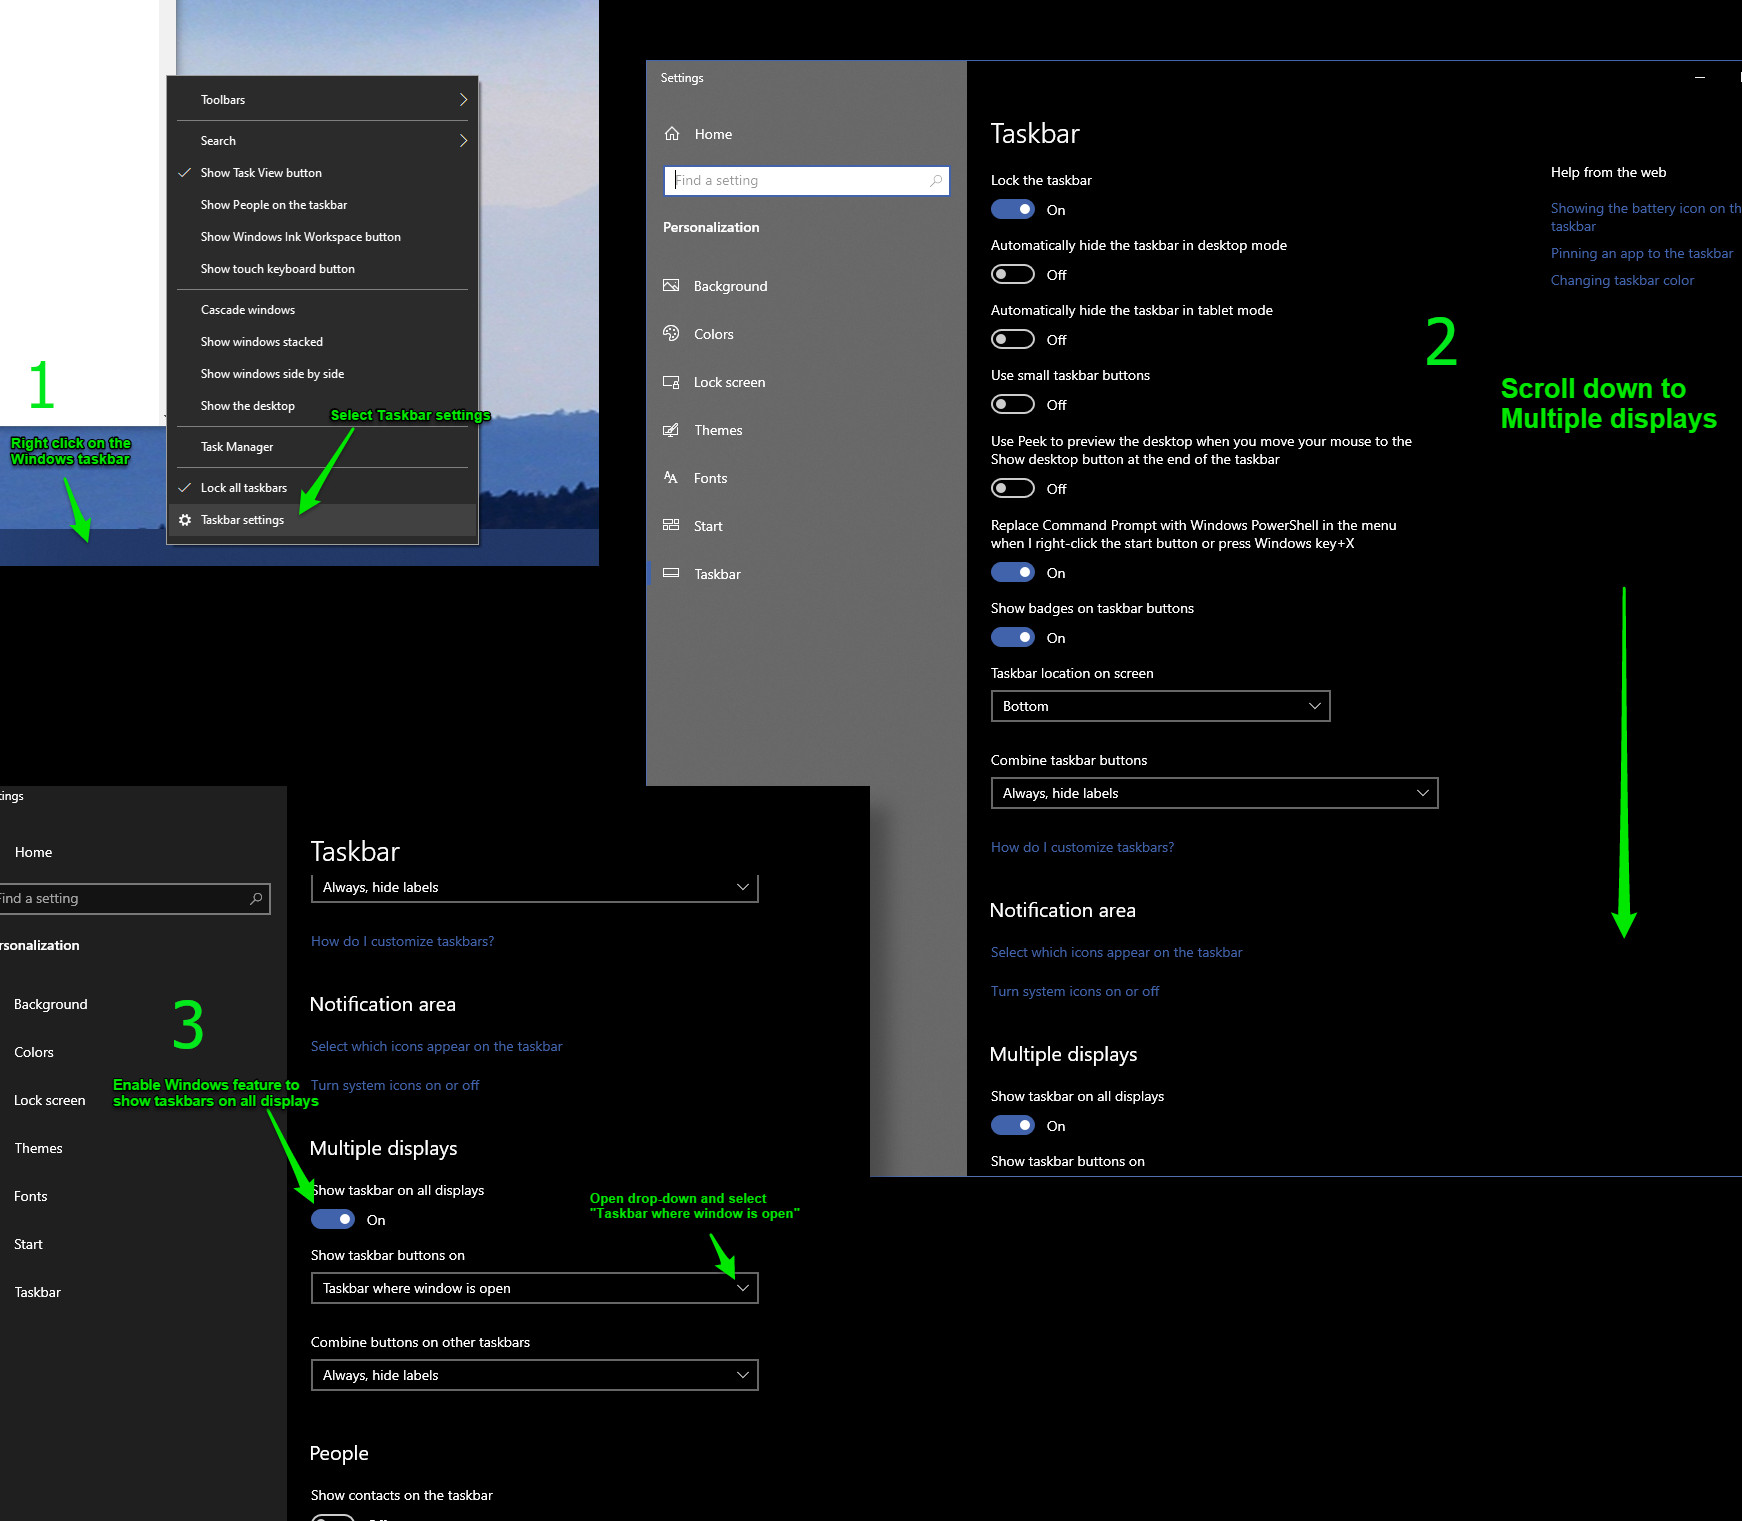Click the Lock screen icon
The width and height of the screenshot is (1742, 1521).
pyautogui.click(x=671, y=382)
